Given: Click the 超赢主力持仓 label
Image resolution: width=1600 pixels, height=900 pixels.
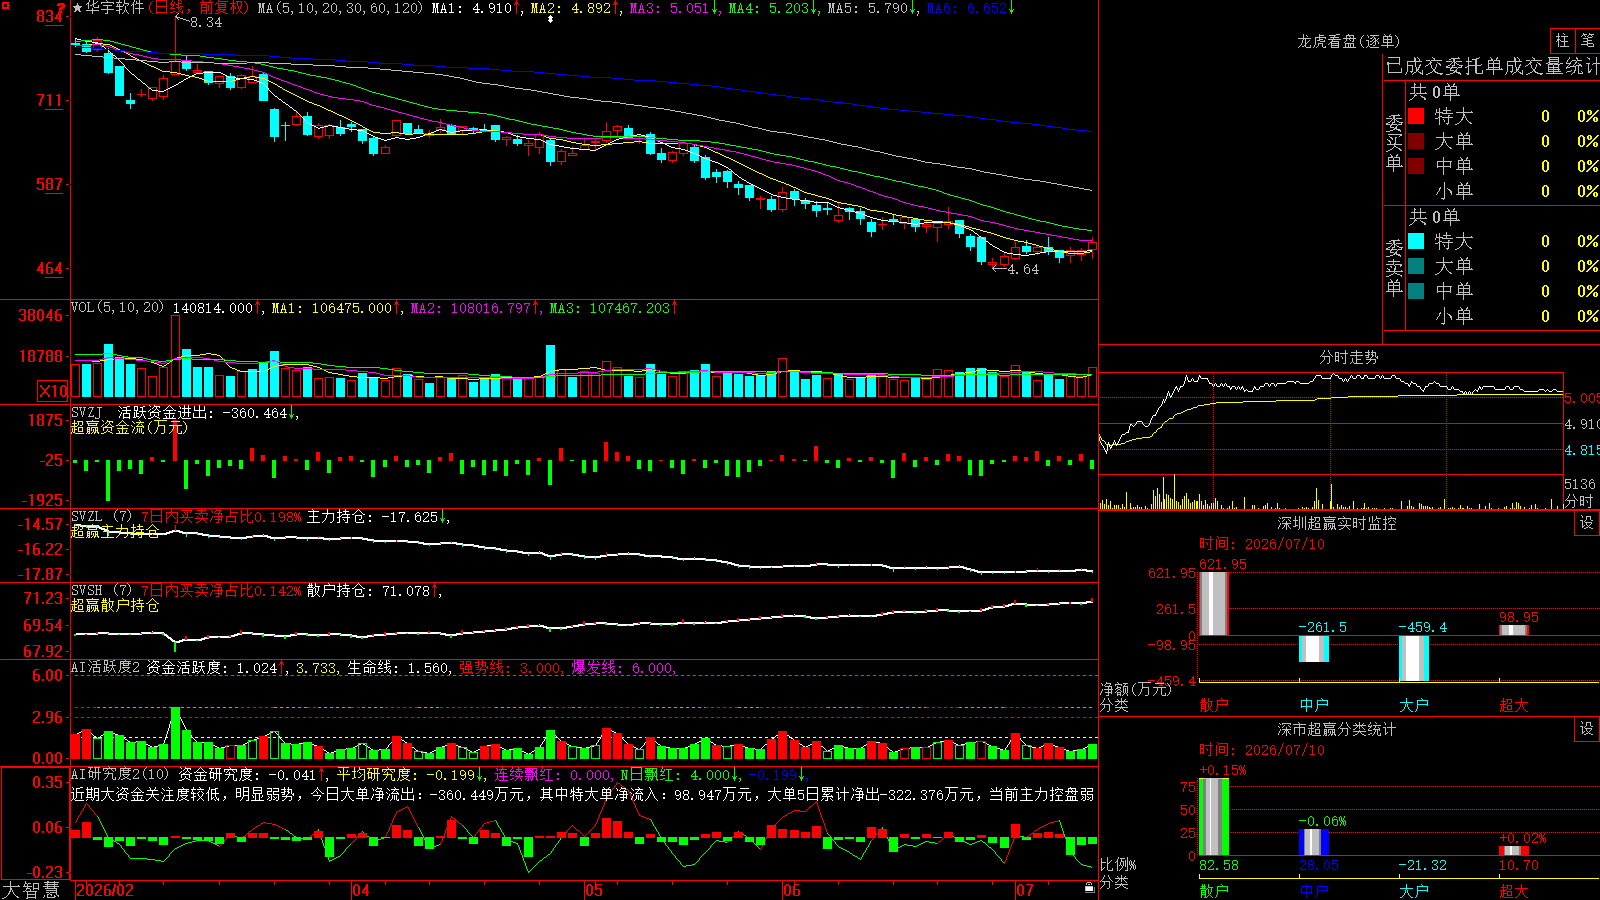Looking at the screenshot, I should [x=115, y=531].
